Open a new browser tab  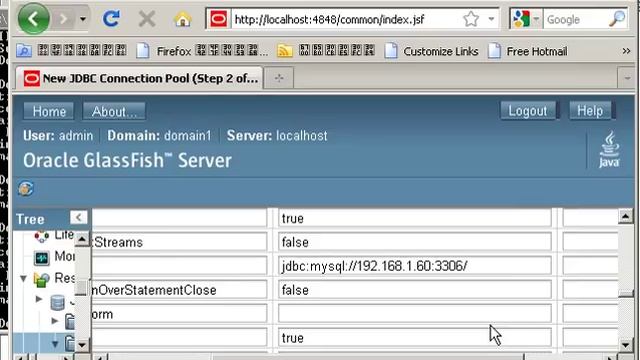tap(279, 78)
